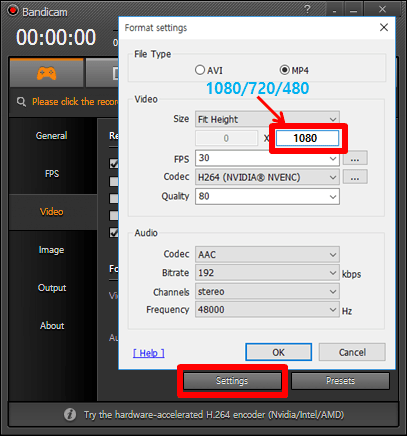Open the Image sidebar tab
The height and width of the screenshot is (436, 407).
pyautogui.click(x=52, y=250)
